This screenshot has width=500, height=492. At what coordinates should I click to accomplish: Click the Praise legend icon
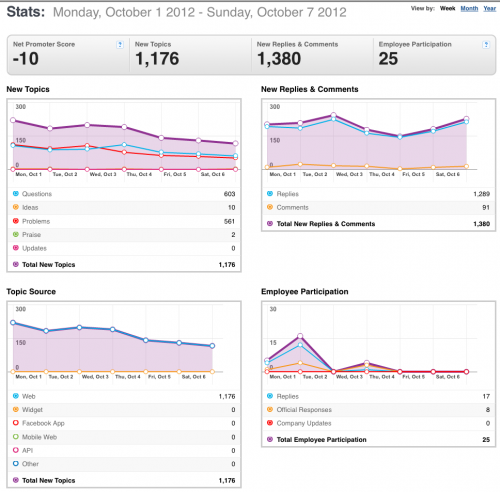pyautogui.click(x=16, y=235)
